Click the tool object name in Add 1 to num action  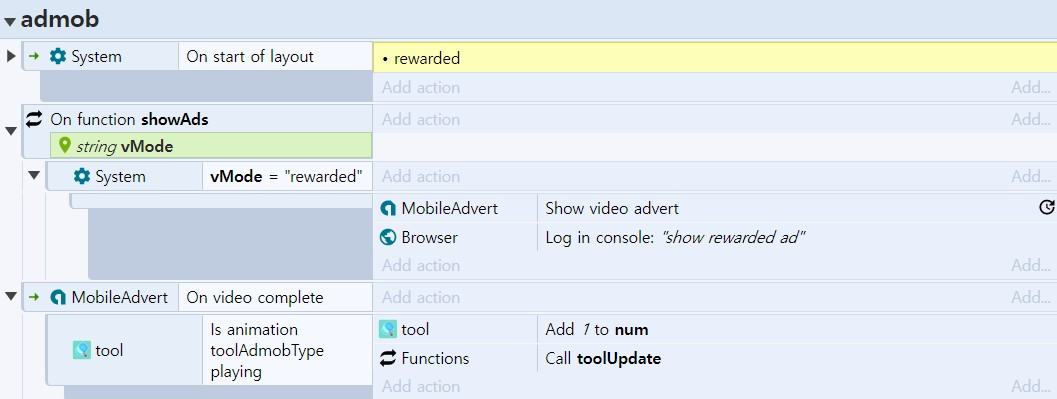coord(415,330)
